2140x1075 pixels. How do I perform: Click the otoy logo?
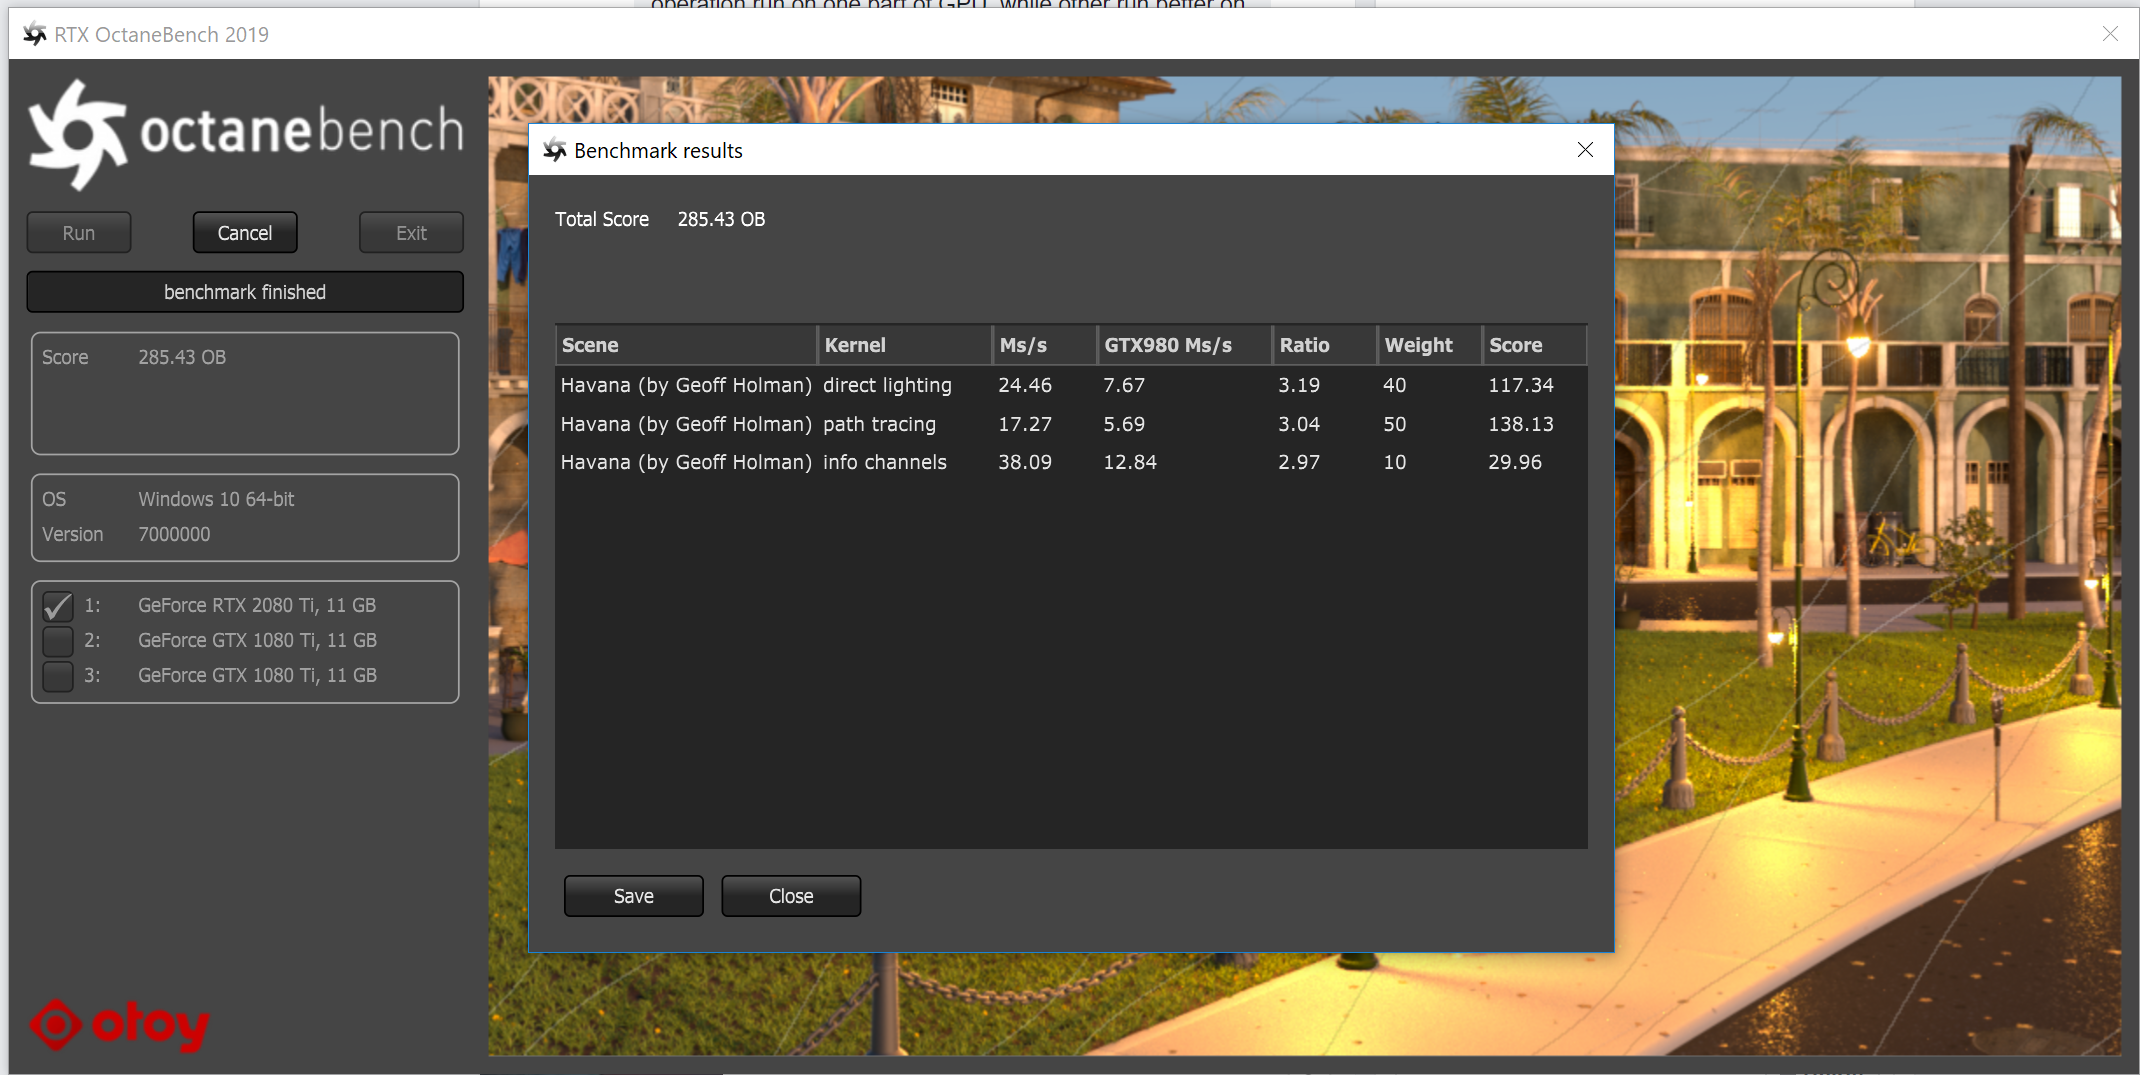120,1024
